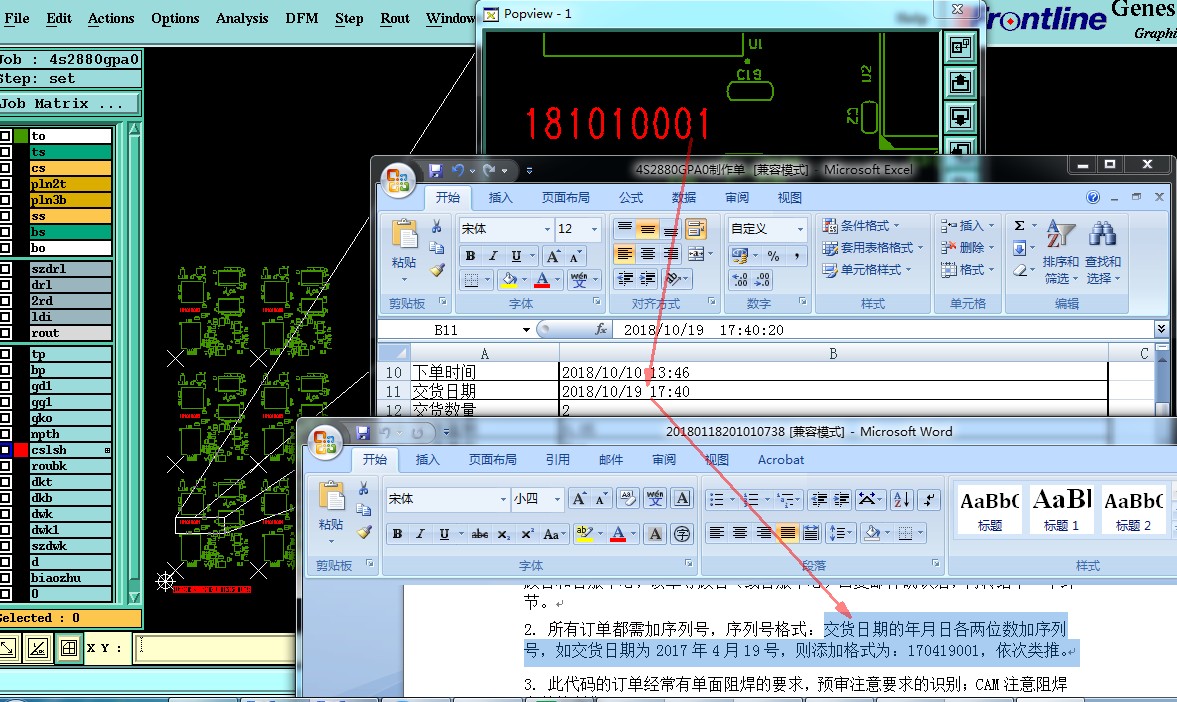This screenshot has width=1177, height=702.
Task: Open Excel number format dropdown 自定义
Action: [x=800, y=229]
